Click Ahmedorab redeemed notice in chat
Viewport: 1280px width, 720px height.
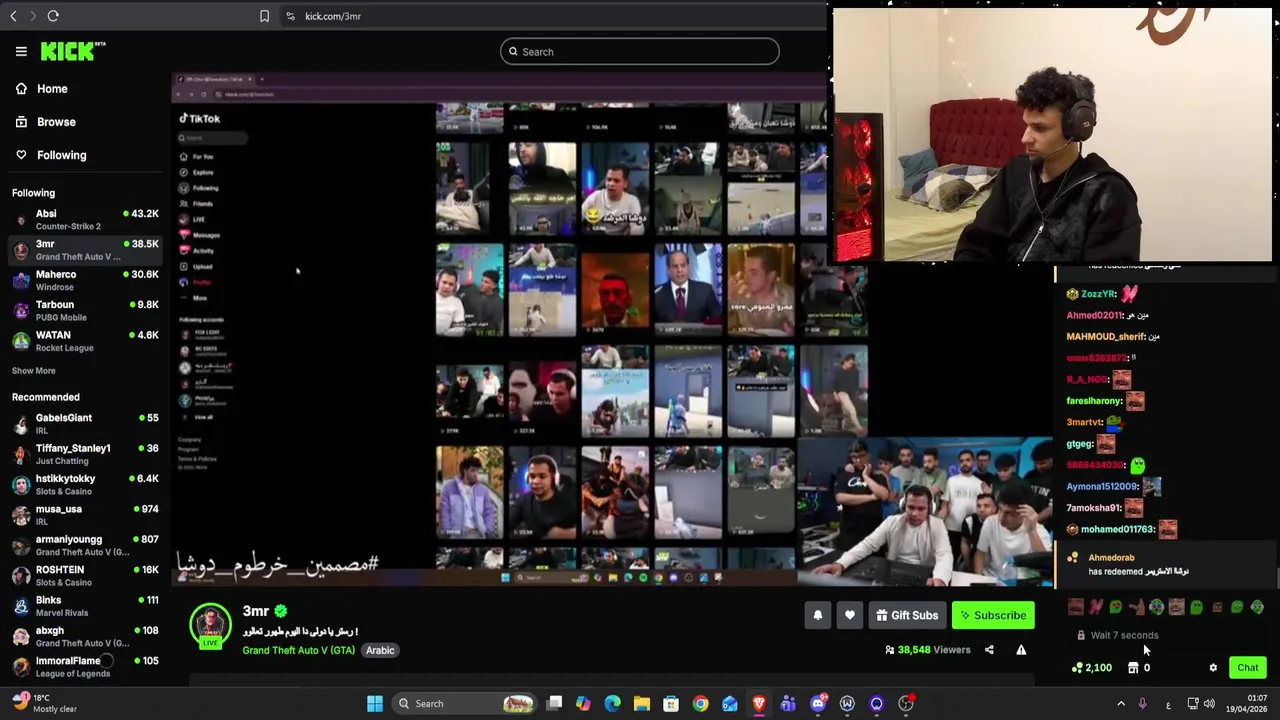click(1166, 565)
